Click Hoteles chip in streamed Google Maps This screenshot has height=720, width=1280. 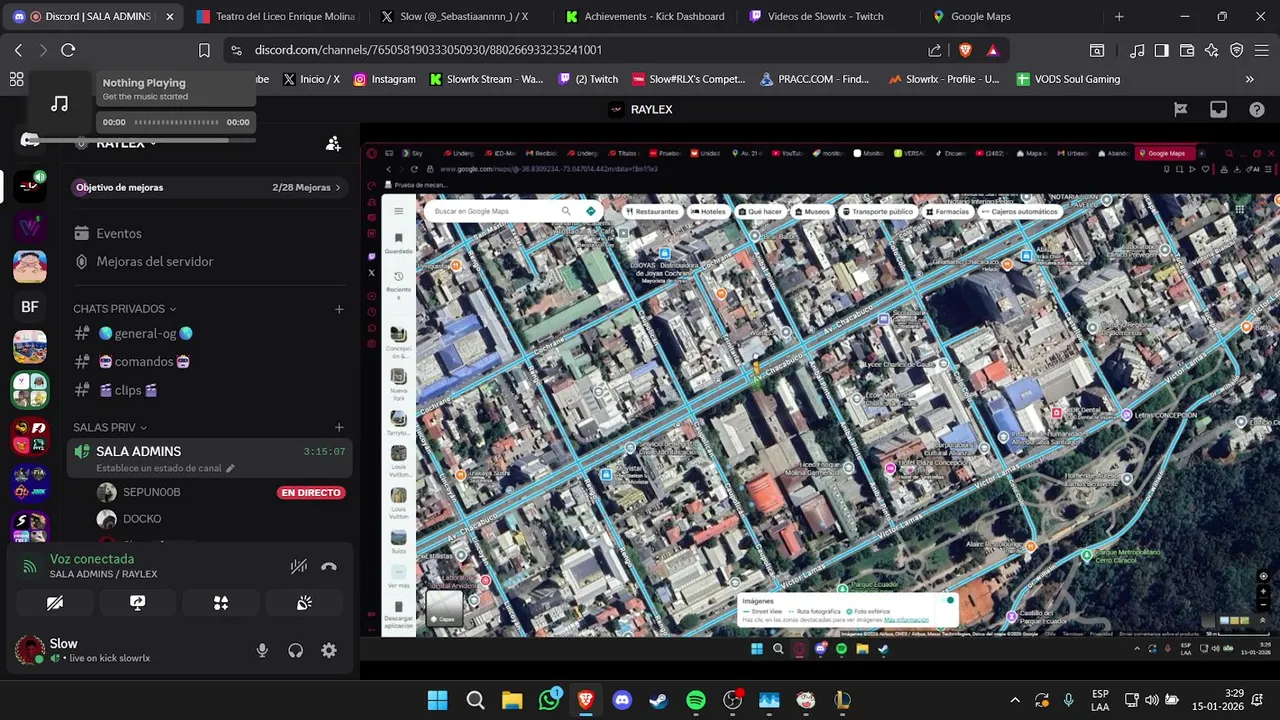pos(708,211)
